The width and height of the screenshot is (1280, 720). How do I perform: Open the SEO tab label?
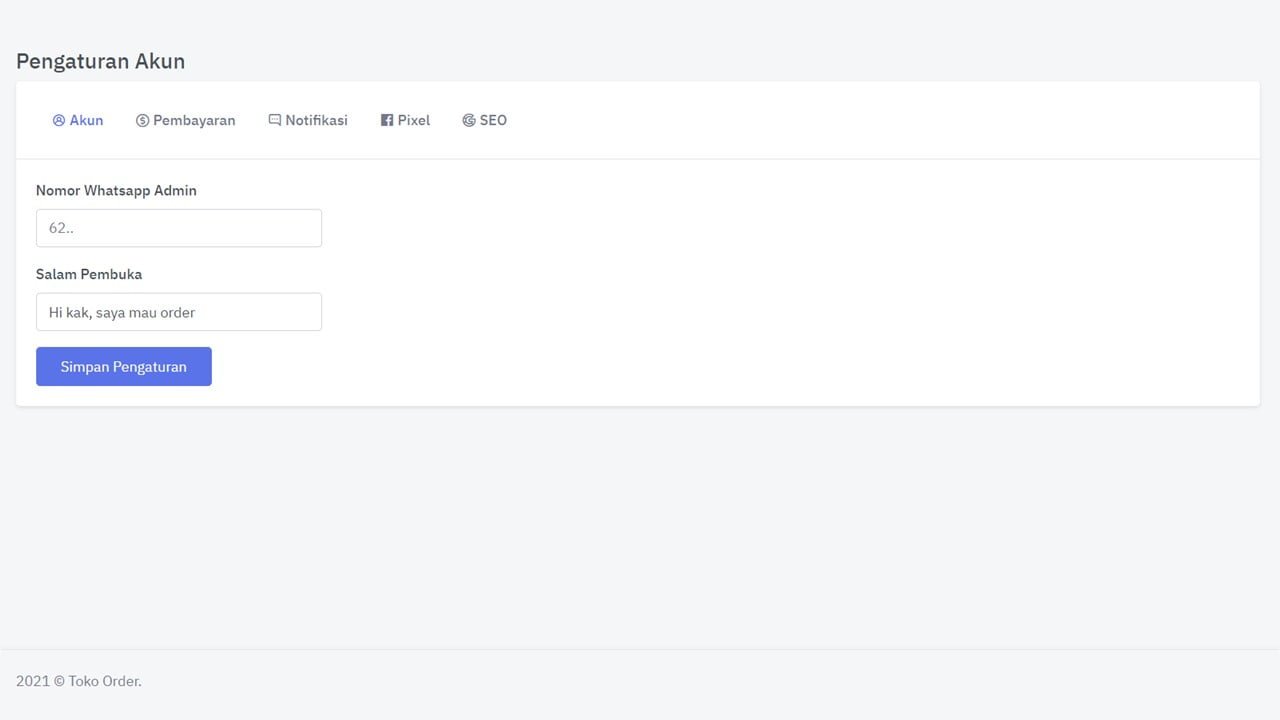pos(493,120)
